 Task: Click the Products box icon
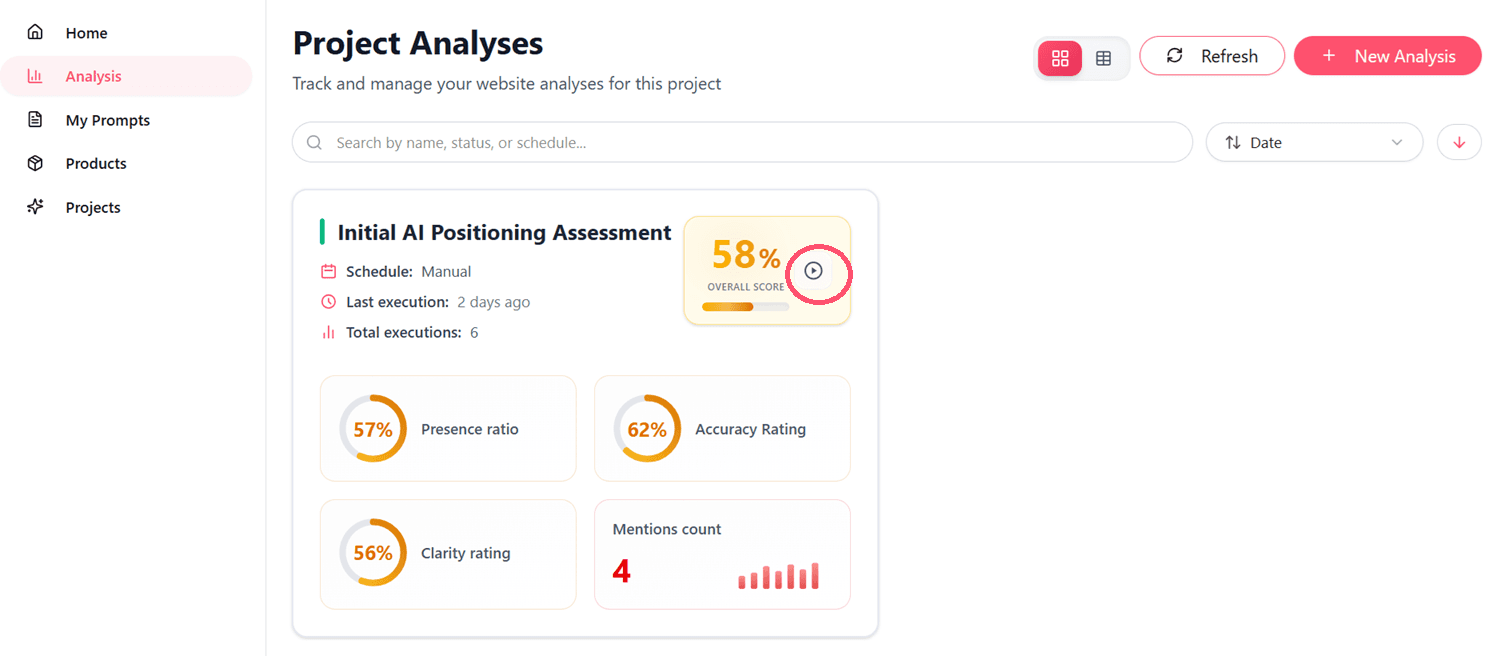[35, 163]
